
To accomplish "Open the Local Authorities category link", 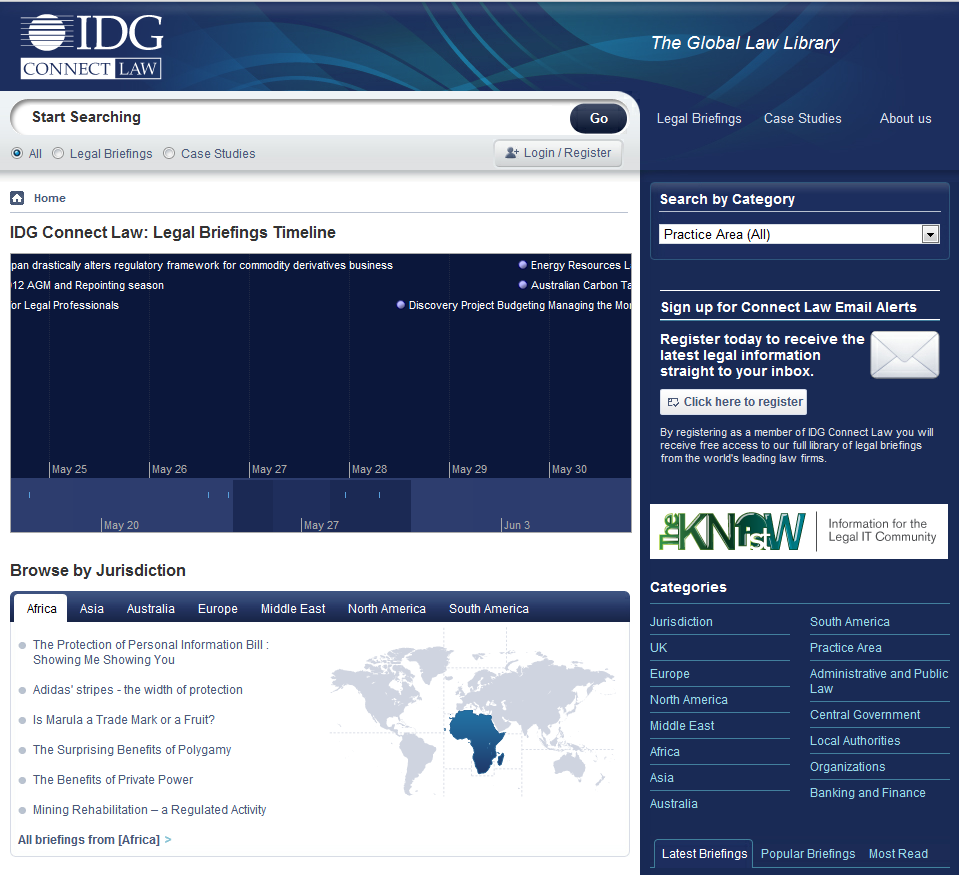I will [855, 740].
